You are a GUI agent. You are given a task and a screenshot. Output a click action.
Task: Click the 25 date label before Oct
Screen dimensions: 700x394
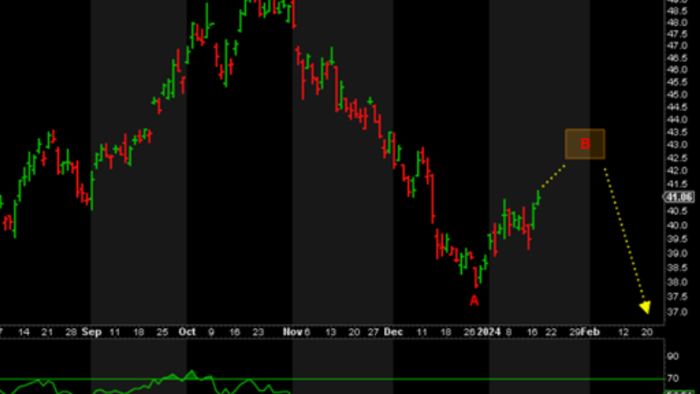[162, 332]
